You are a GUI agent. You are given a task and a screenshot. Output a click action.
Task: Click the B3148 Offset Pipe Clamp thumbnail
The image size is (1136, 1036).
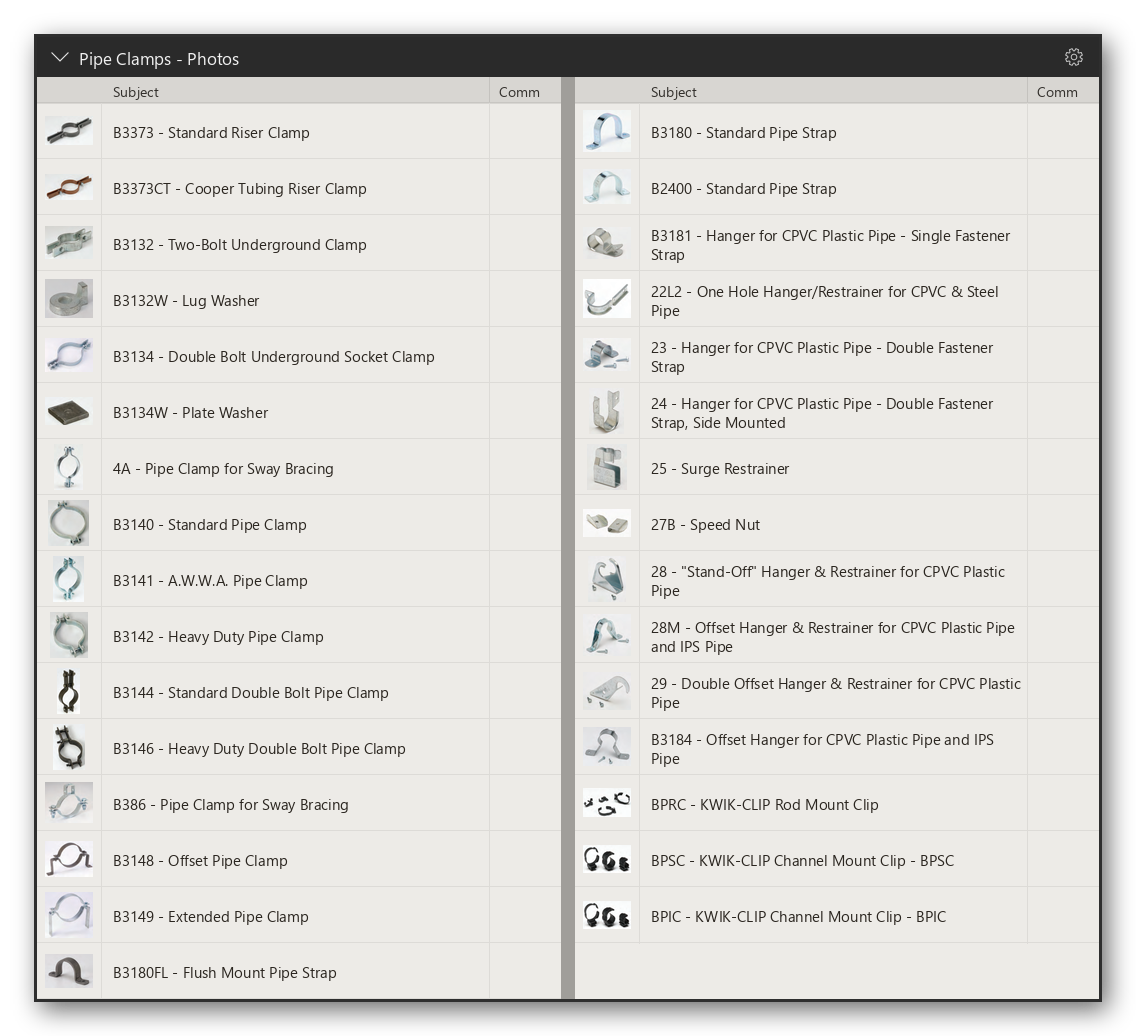pos(69,859)
